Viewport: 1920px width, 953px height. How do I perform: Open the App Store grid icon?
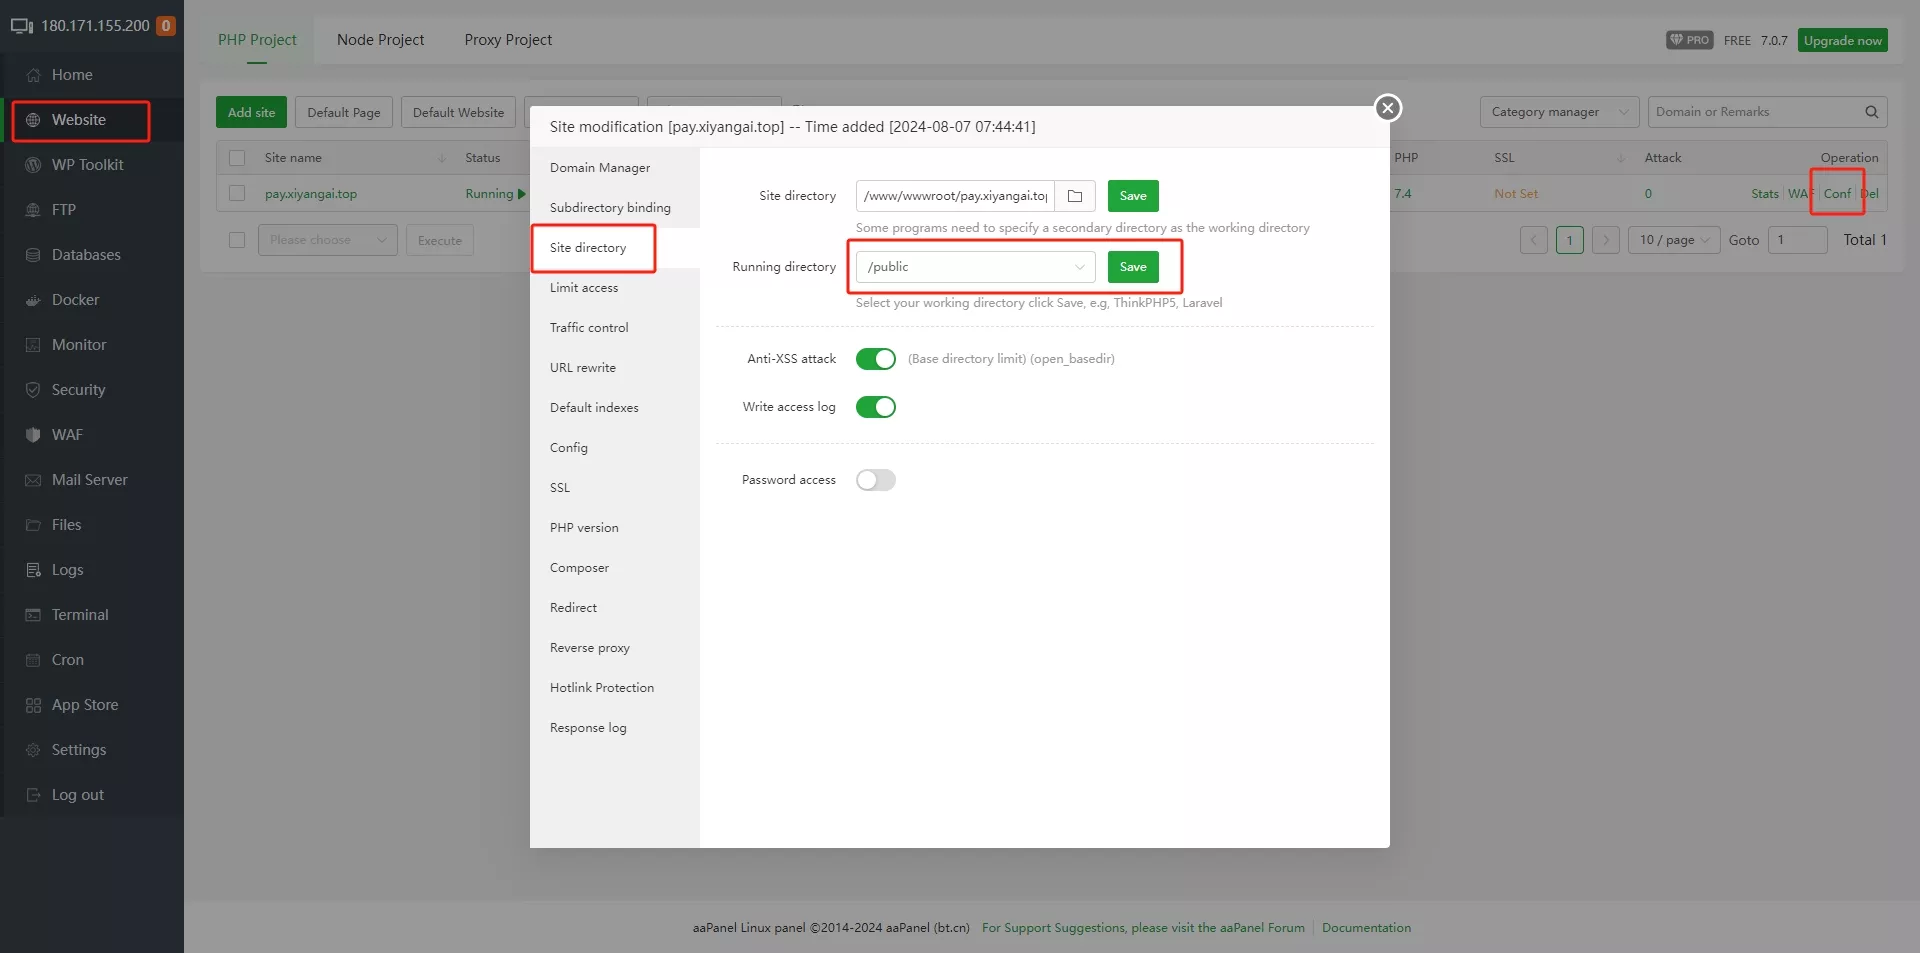click(33, 705)
